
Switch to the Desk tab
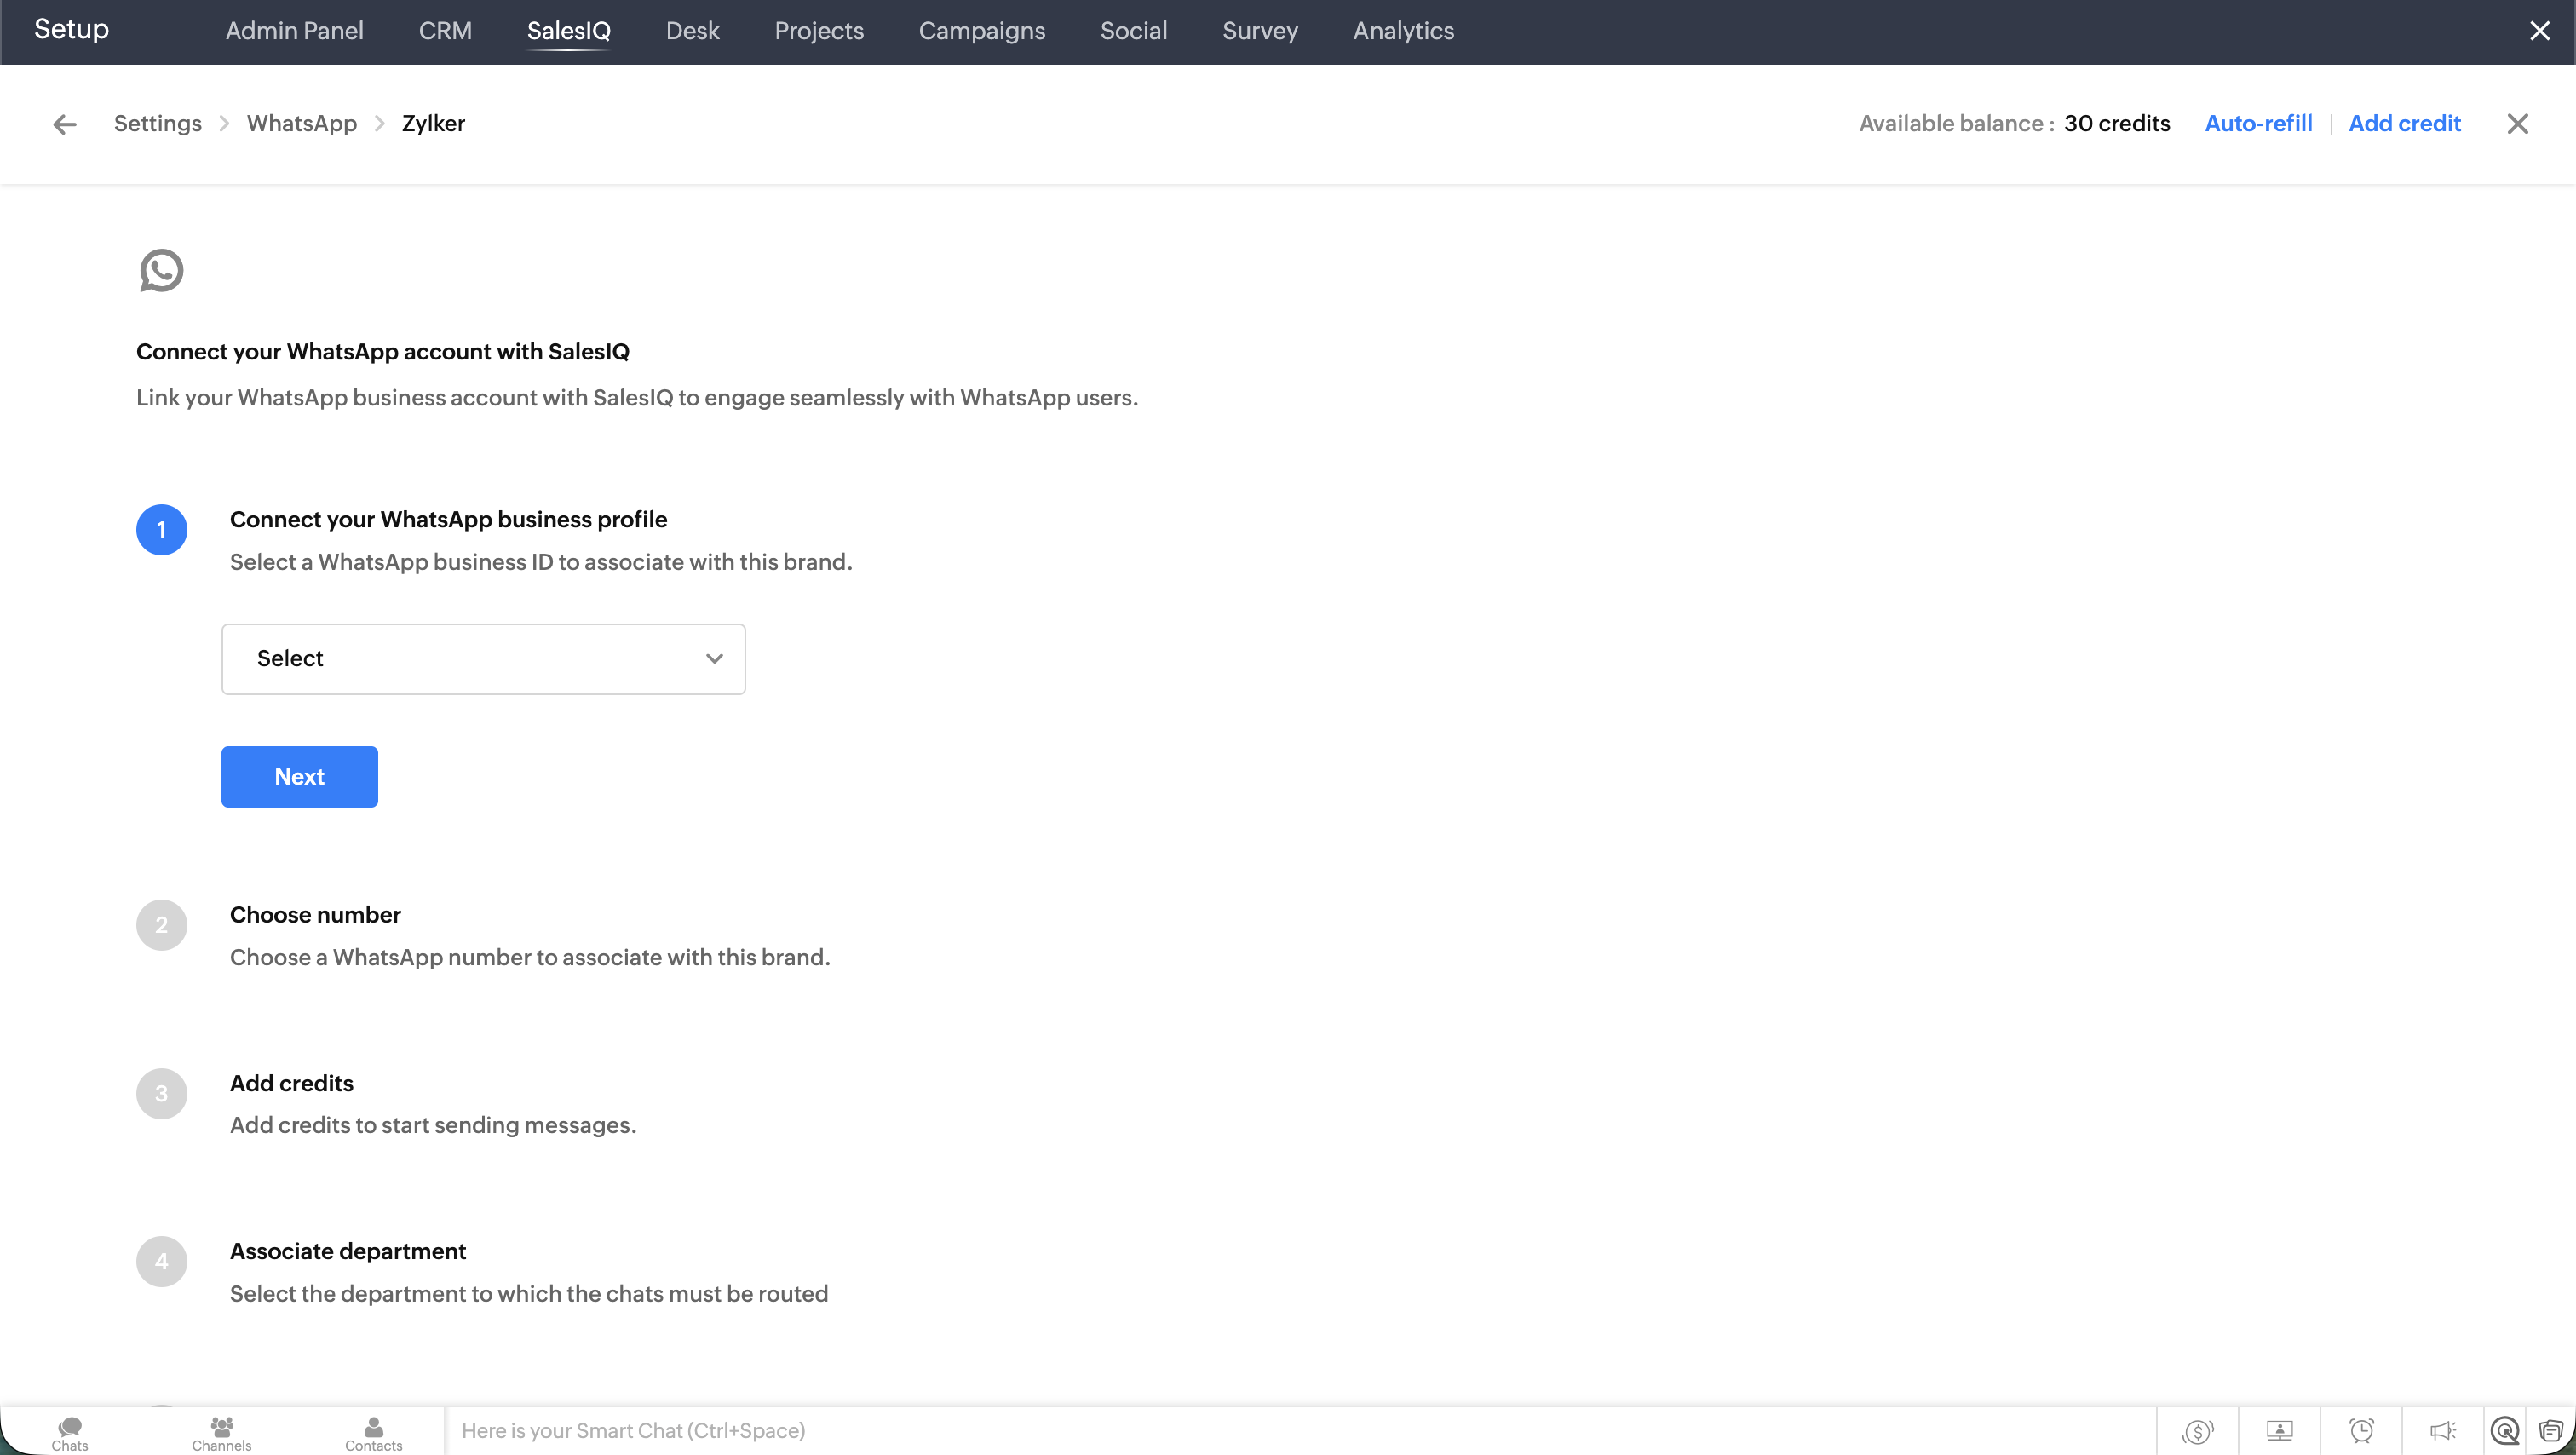[693, 31]
